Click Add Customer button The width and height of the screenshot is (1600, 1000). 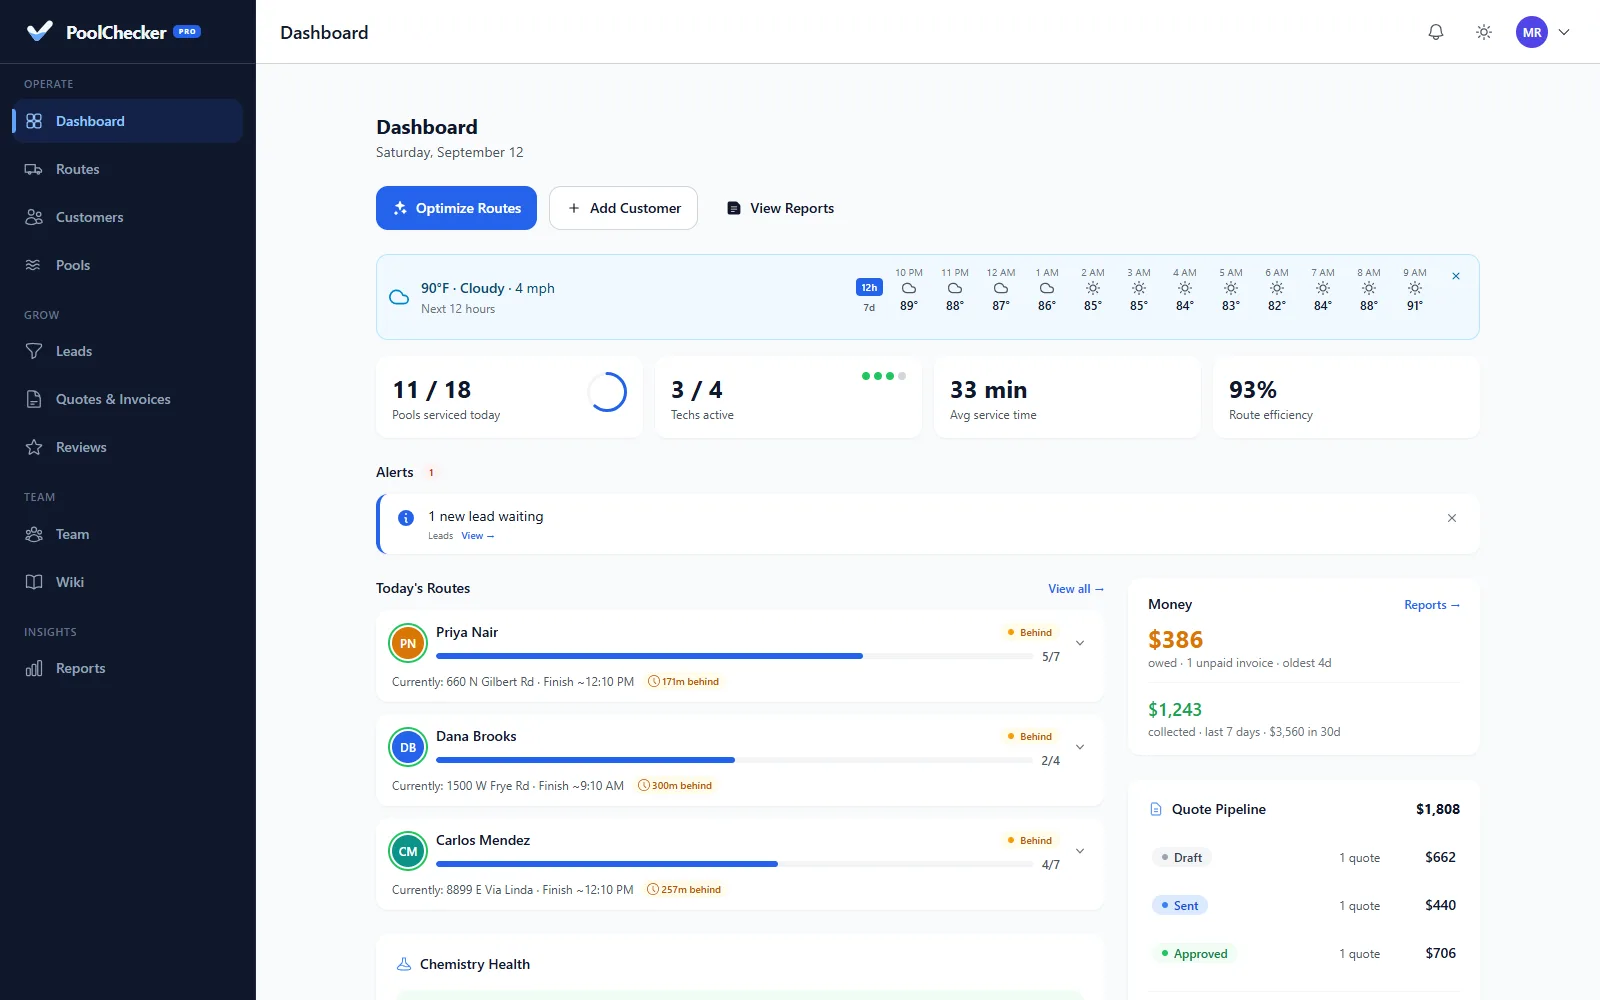(623, 208)
